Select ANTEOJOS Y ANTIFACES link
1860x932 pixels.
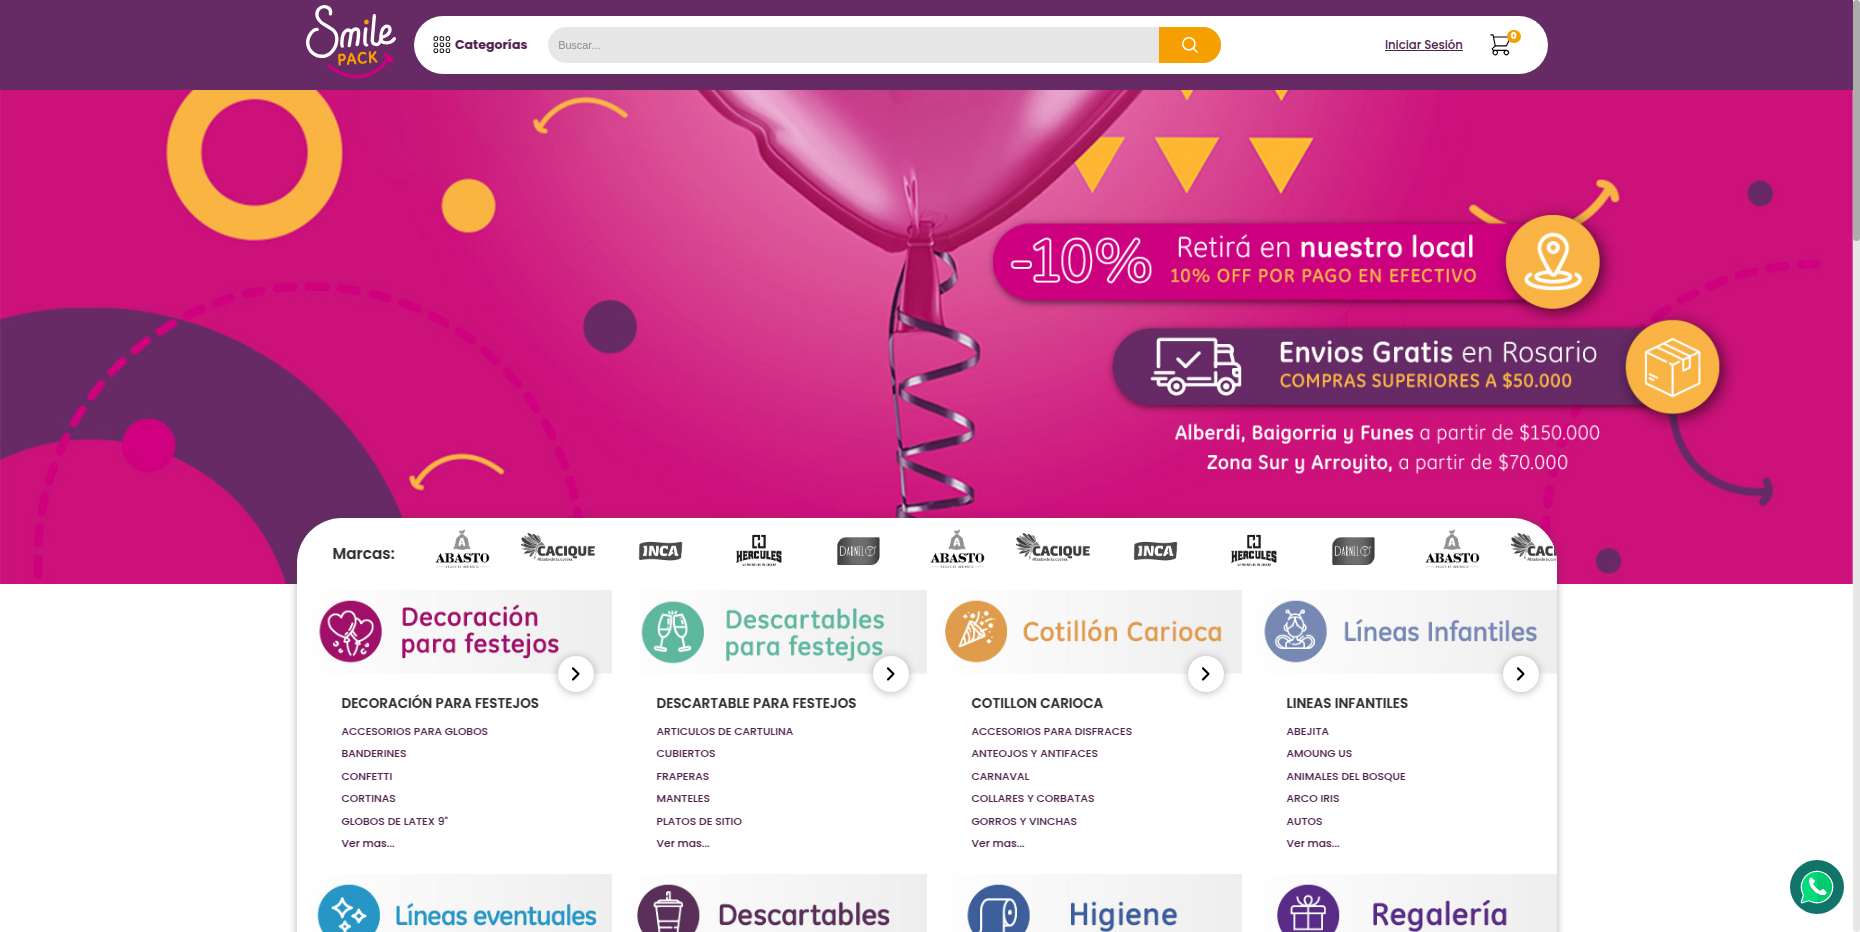pos(1034,754)
